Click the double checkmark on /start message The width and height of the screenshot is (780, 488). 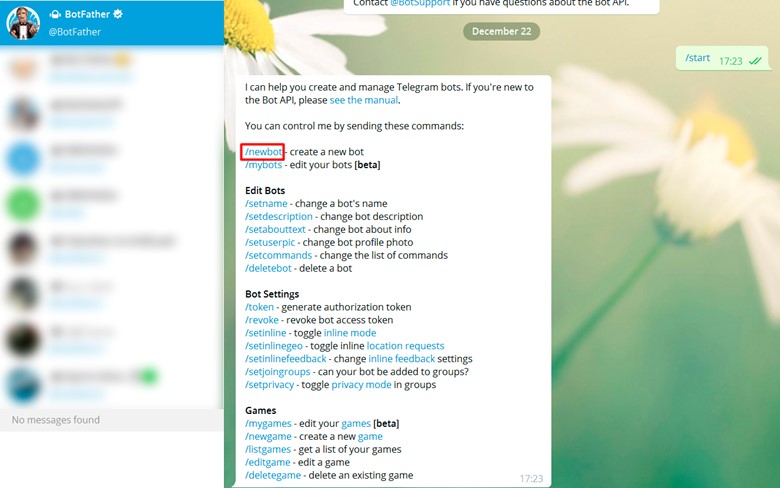[x=755, y=61]
